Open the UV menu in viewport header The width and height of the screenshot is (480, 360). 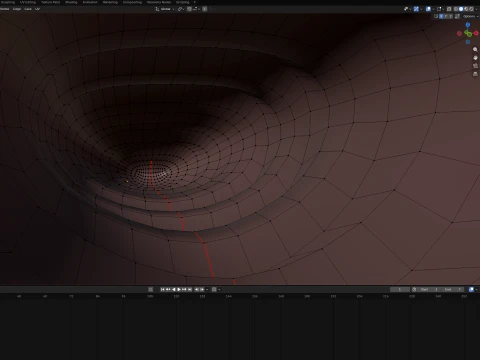tap(37, 9)
